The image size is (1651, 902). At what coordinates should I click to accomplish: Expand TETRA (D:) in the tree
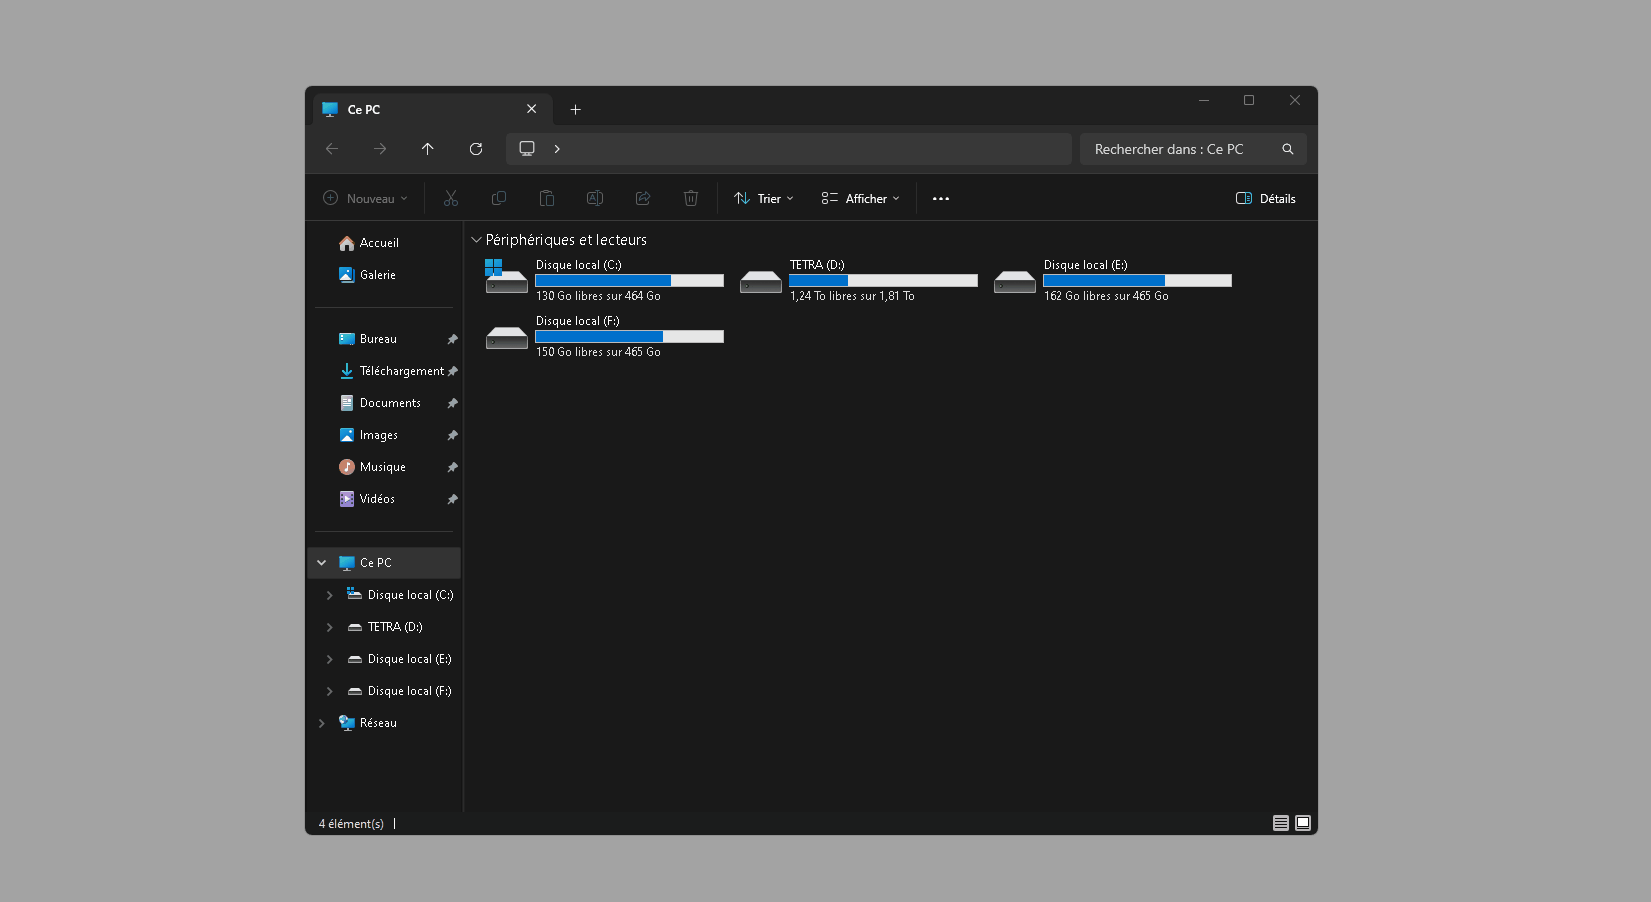point(330,627)
